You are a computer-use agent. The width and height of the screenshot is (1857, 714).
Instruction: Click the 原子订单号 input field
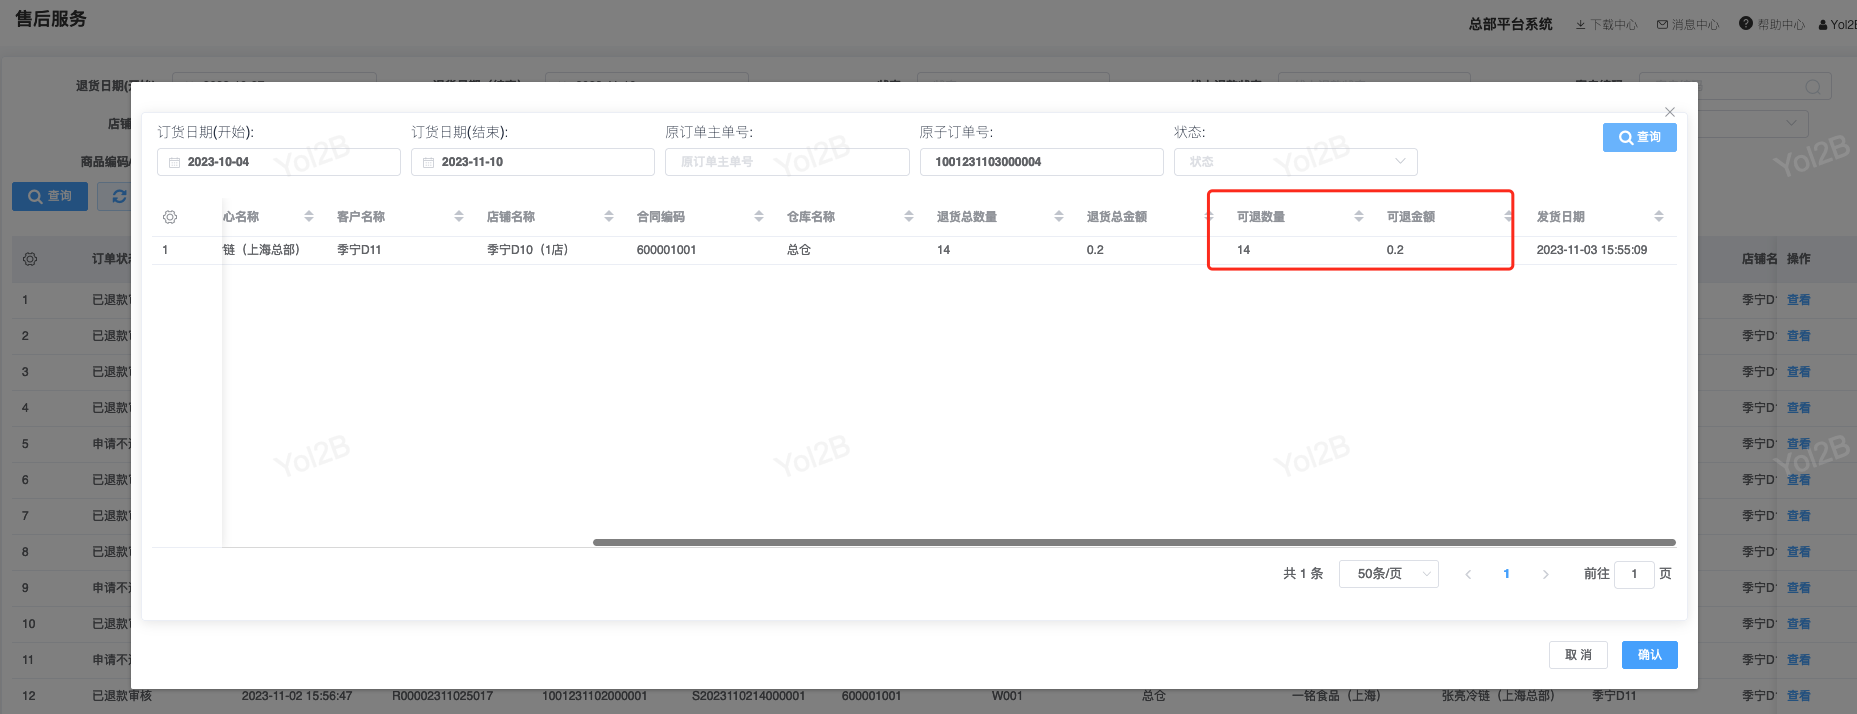[1041, 162]
